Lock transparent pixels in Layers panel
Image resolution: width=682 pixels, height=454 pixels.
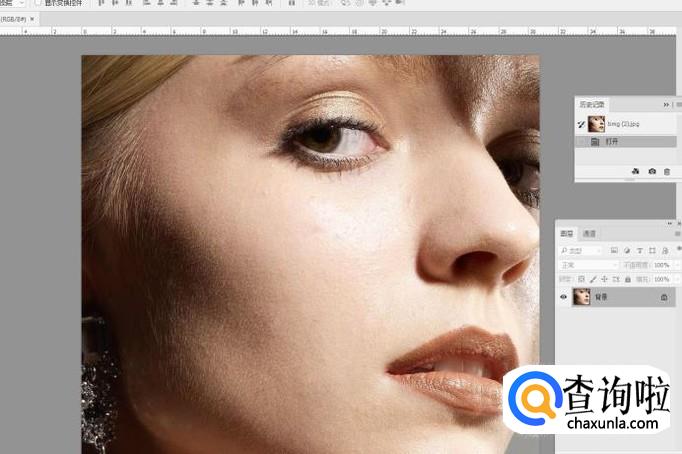click(x=582, y=279)
